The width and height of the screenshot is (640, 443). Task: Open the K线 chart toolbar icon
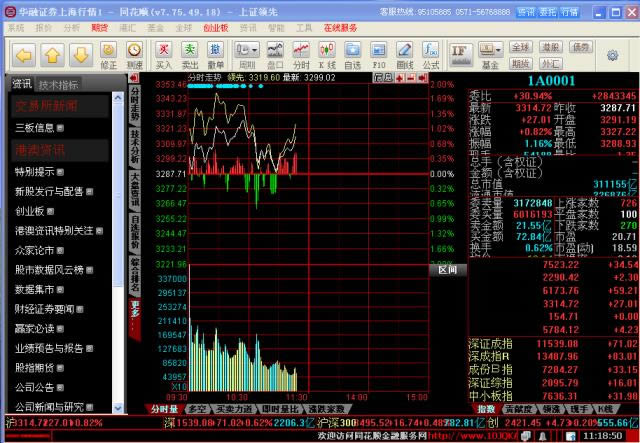(325, 52)
